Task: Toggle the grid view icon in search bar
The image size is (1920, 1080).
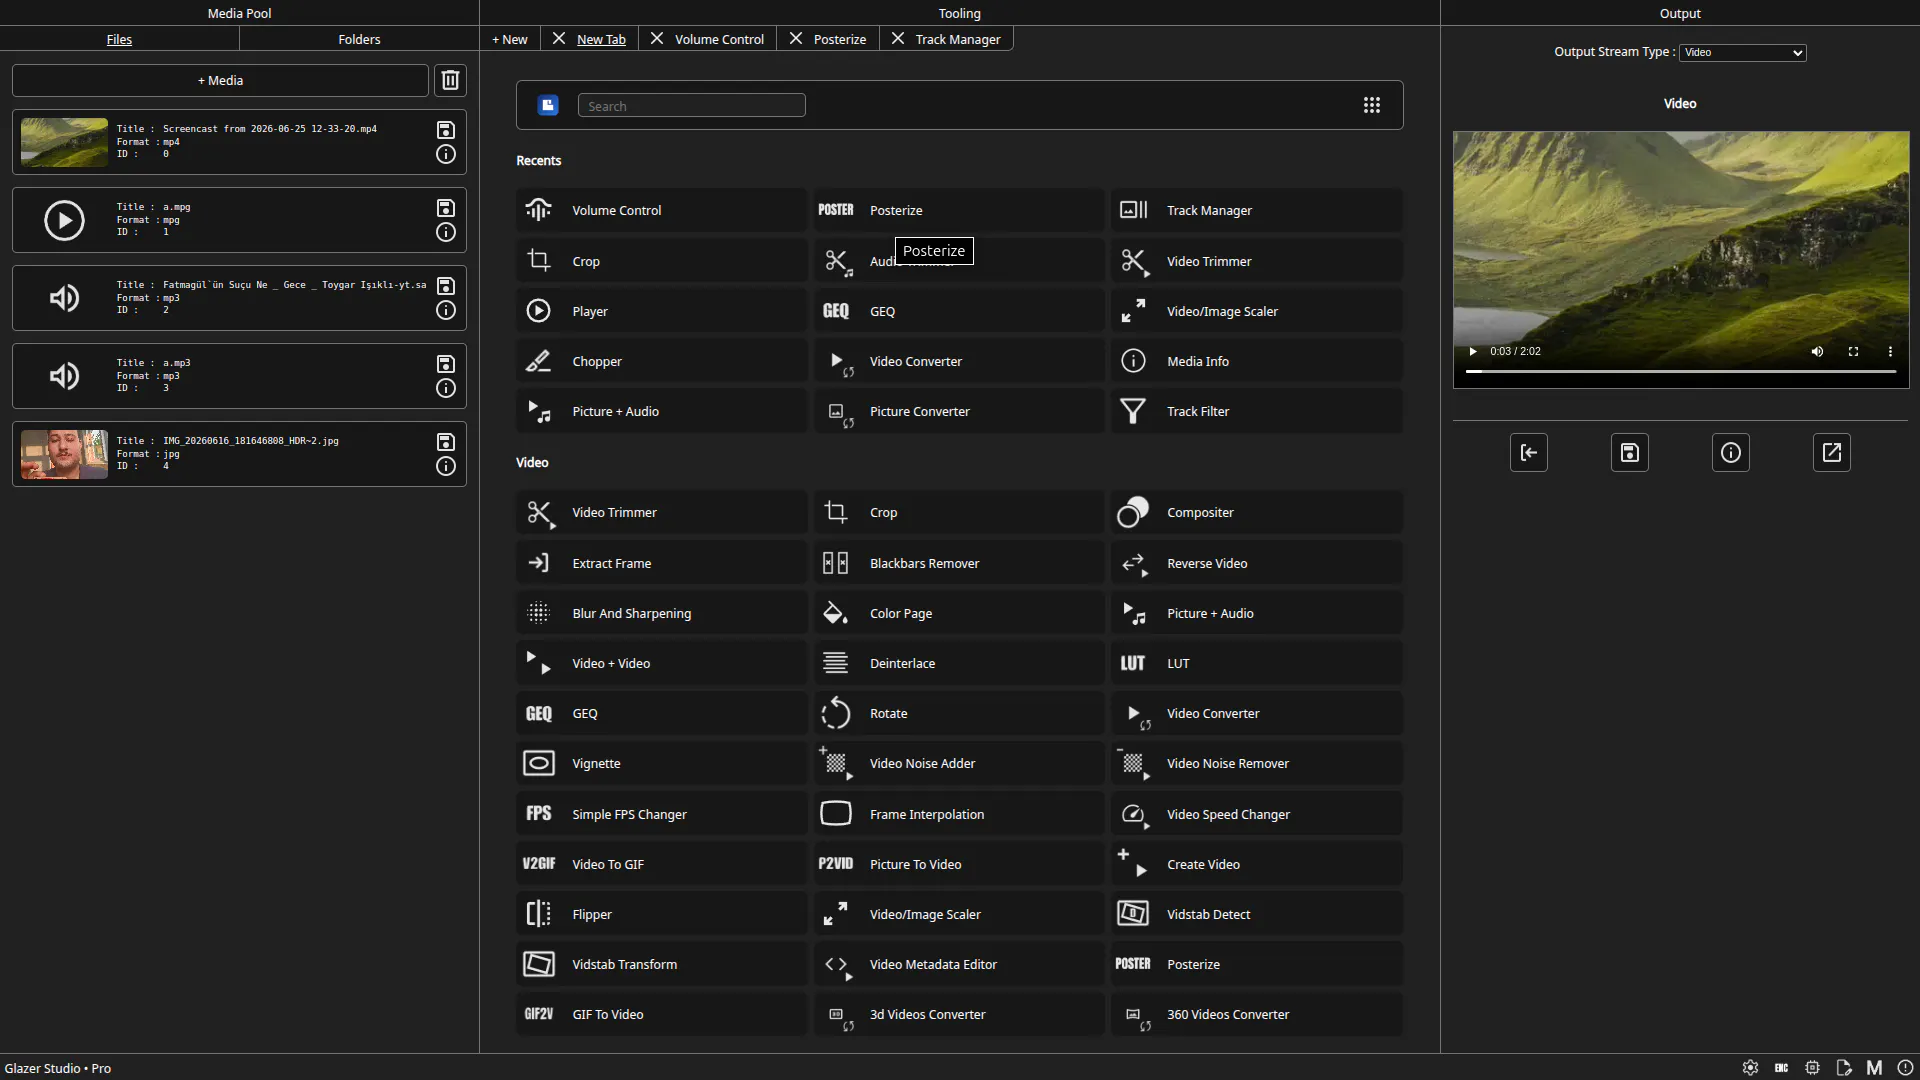Action: [1372, 105]
